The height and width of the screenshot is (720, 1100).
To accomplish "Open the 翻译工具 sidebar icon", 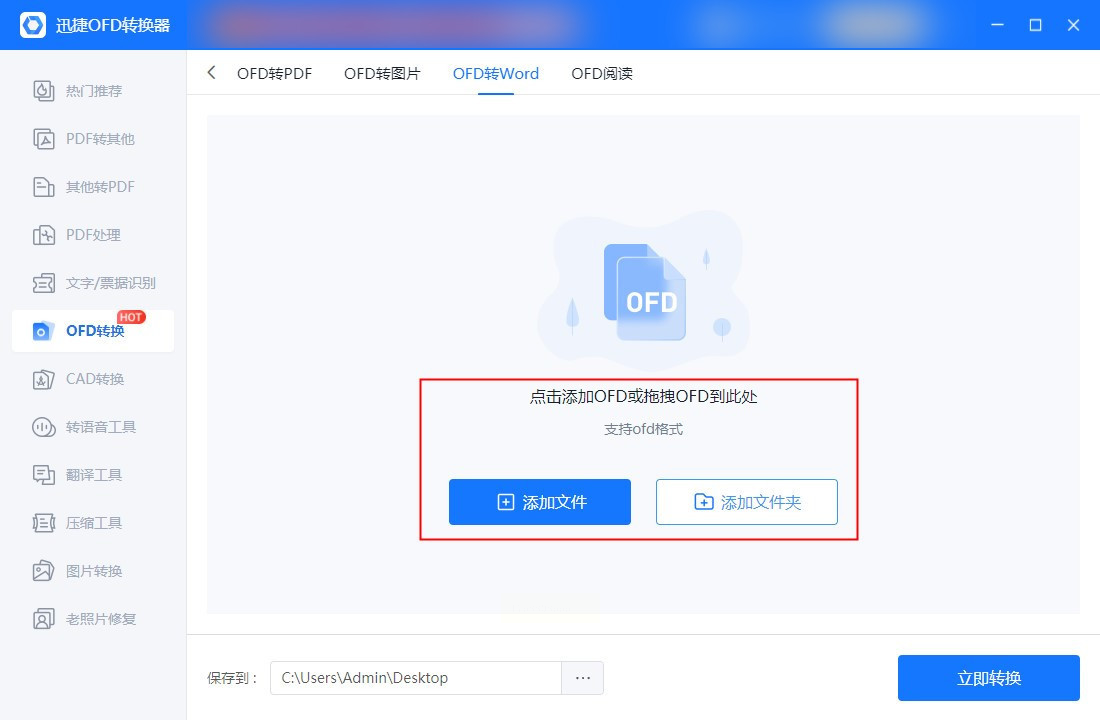I will pos(43,475).
